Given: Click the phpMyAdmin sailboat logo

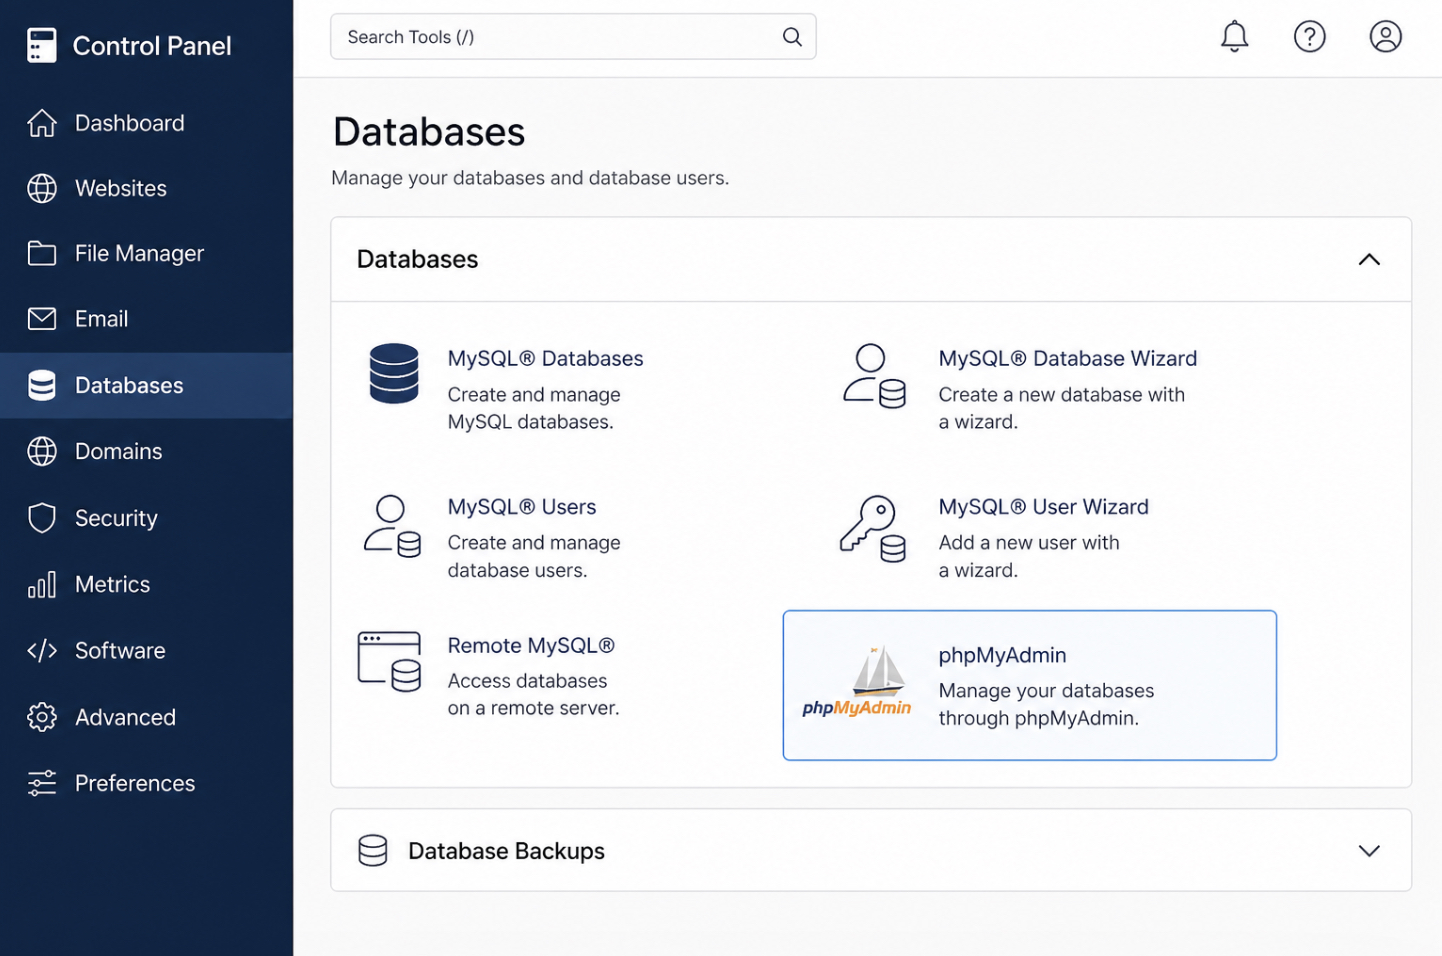Looking at the screenshot, I should (857, 682).
